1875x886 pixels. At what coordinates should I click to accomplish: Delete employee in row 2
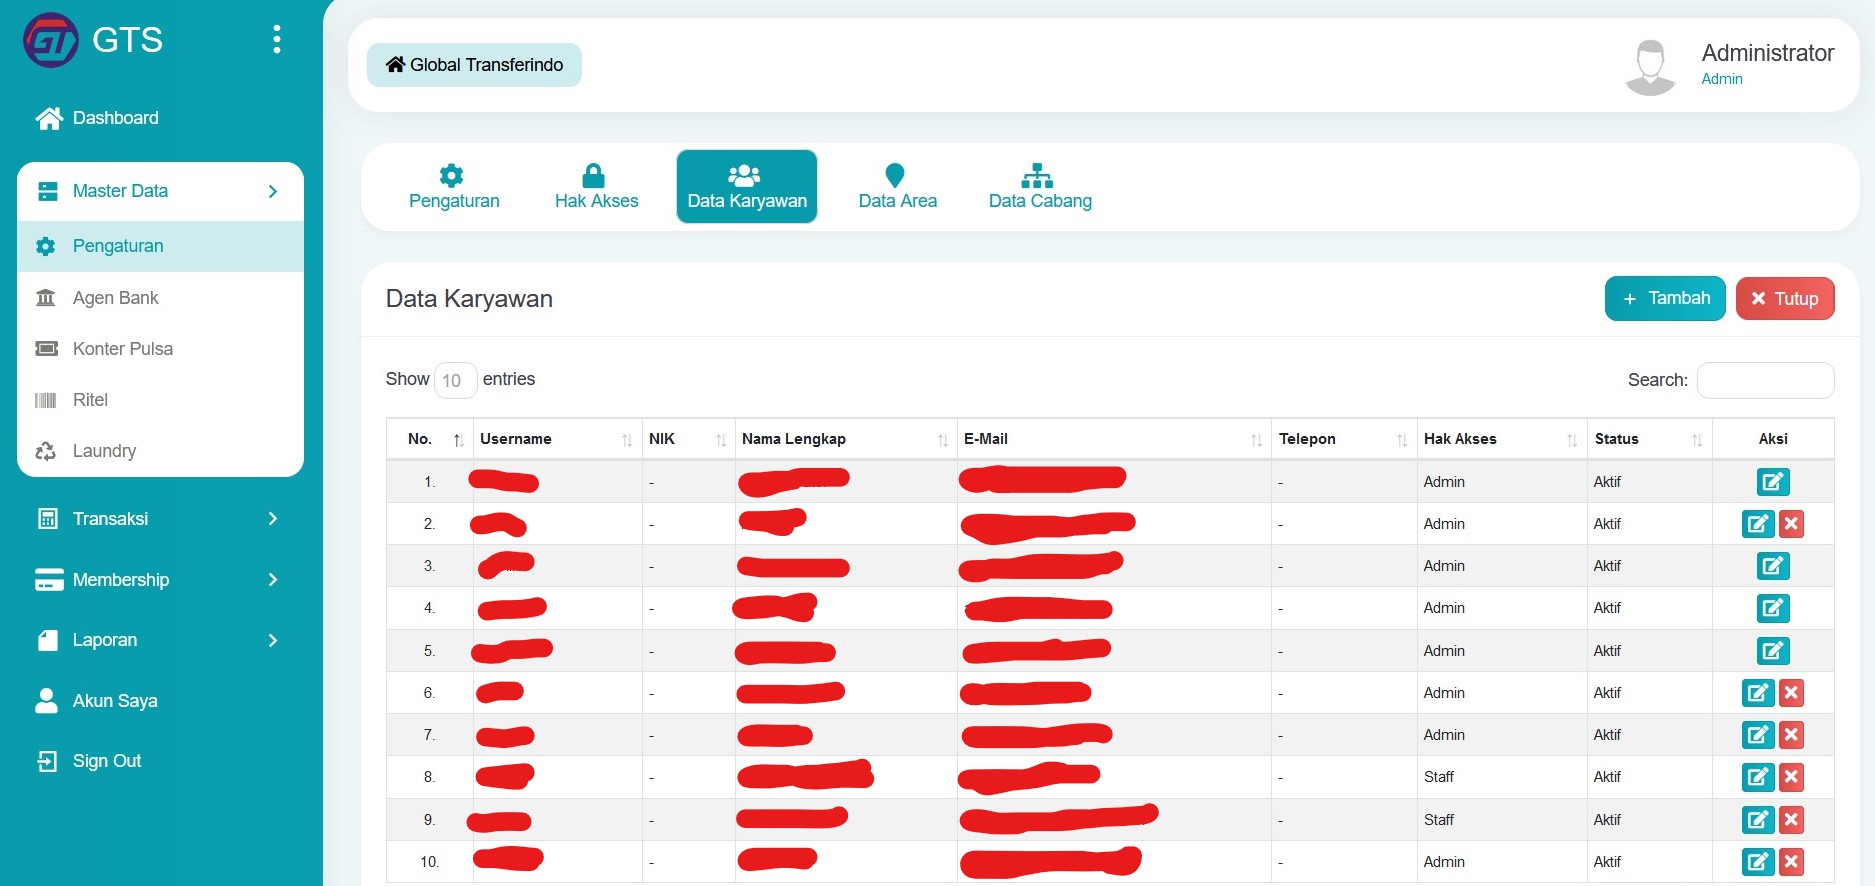(1791, 524)
